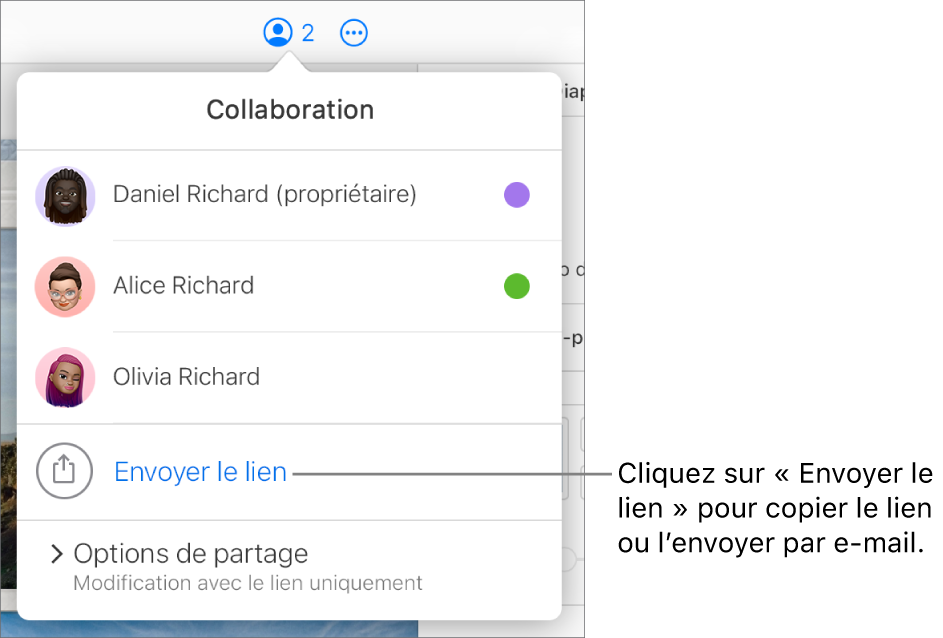Select Olivia Richard's participant row
943x638 pixels.
point(290,378)
